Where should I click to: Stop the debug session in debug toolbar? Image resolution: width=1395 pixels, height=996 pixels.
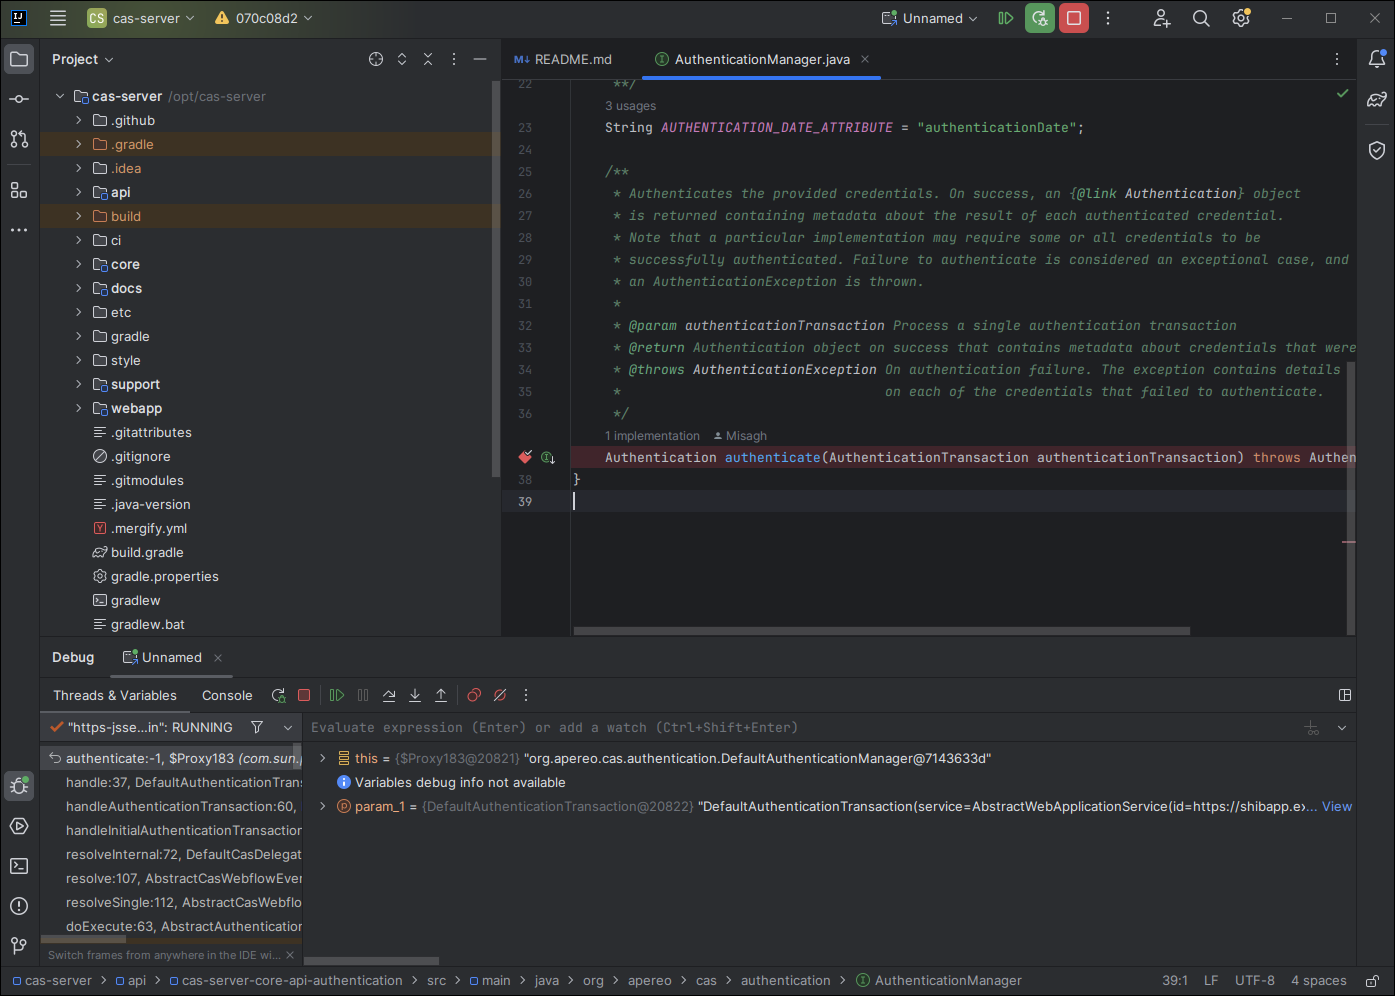click(x=304, y=695)
